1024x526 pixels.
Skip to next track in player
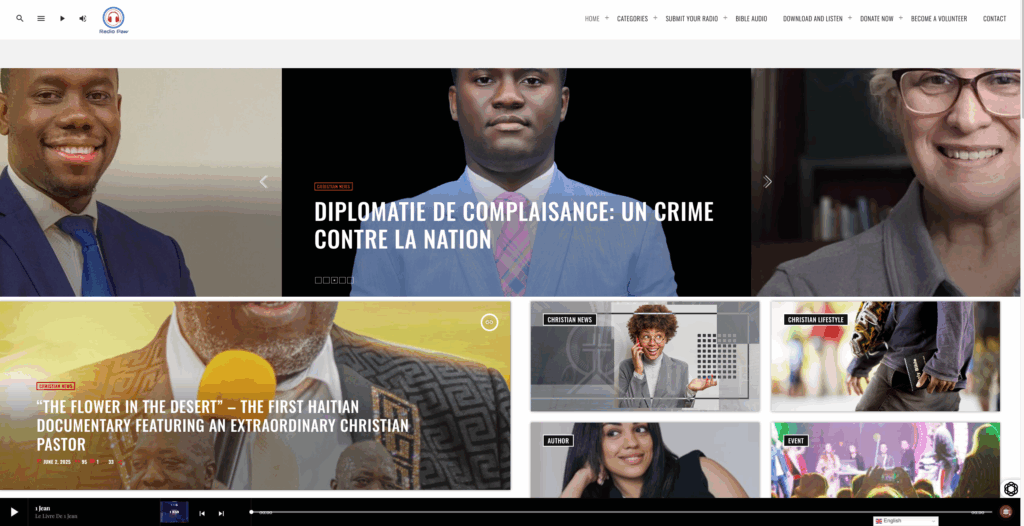click(x=221, y=514)
